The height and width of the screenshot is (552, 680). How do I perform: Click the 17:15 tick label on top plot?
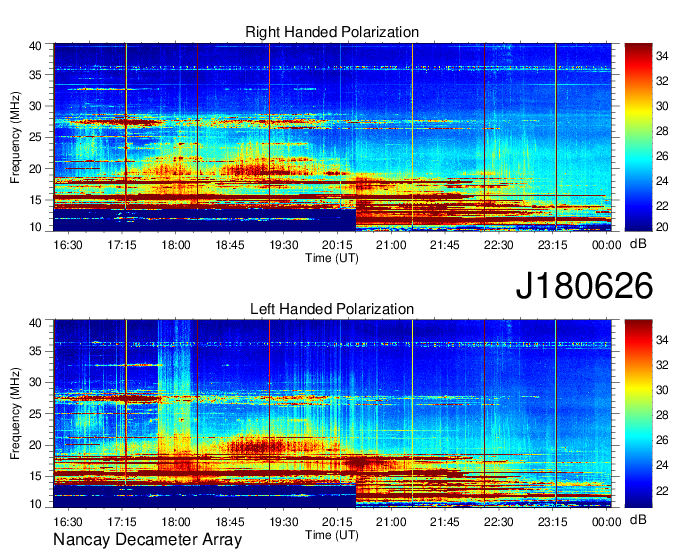tap(122, 245)
